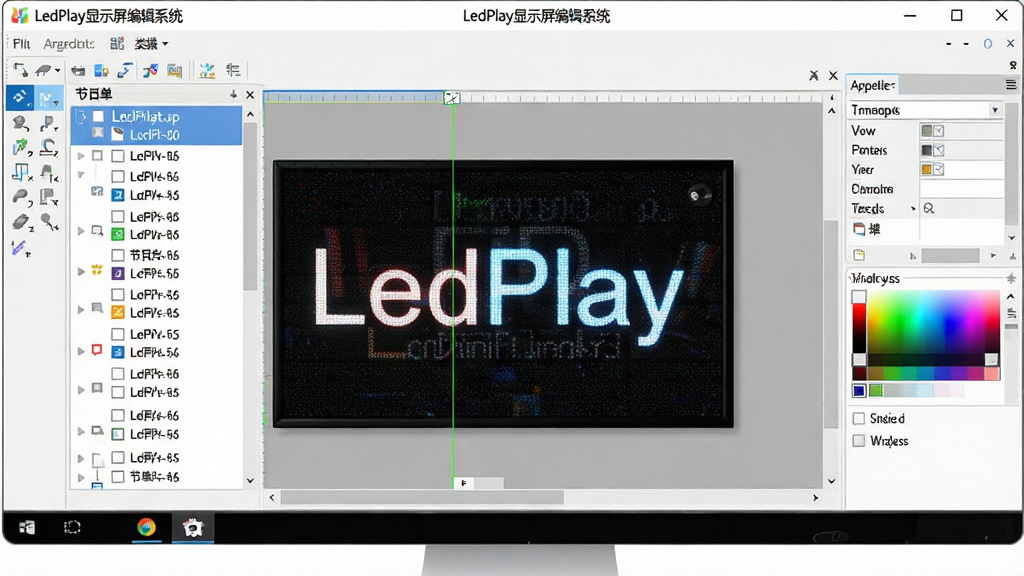Click the purple pencil tool at the toolbox bottom
The height and width of the screenshot is (576, 1024).
[20, 248]
